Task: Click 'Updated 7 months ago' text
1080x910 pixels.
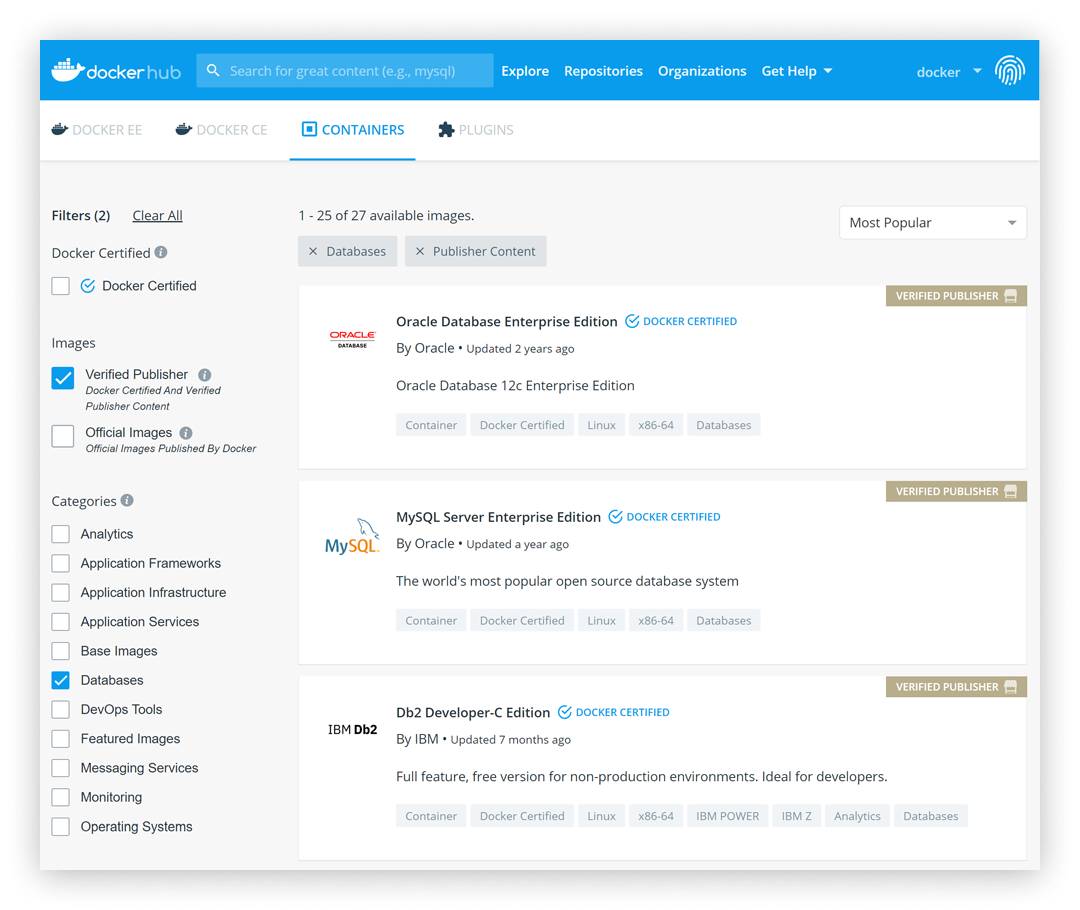Action: pyautogui.click(x=510, y=740)
